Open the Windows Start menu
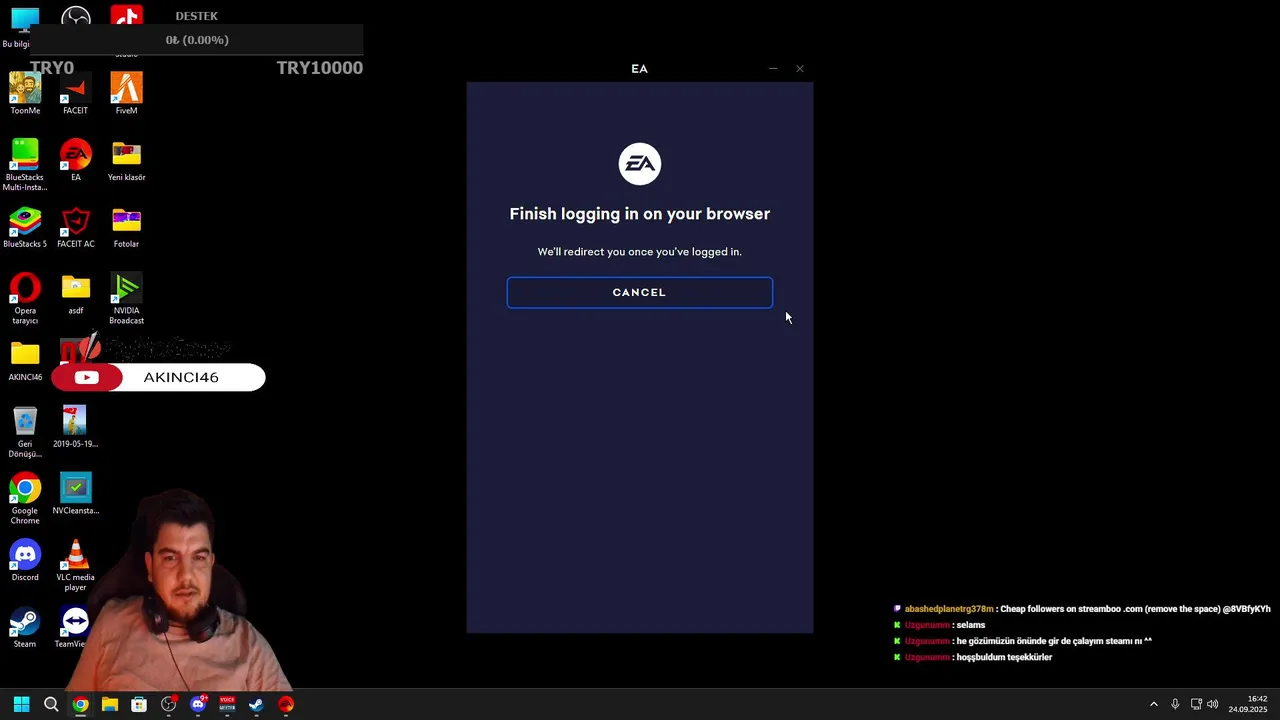This screenshot has width=1280, height=720. click(22, 704)
